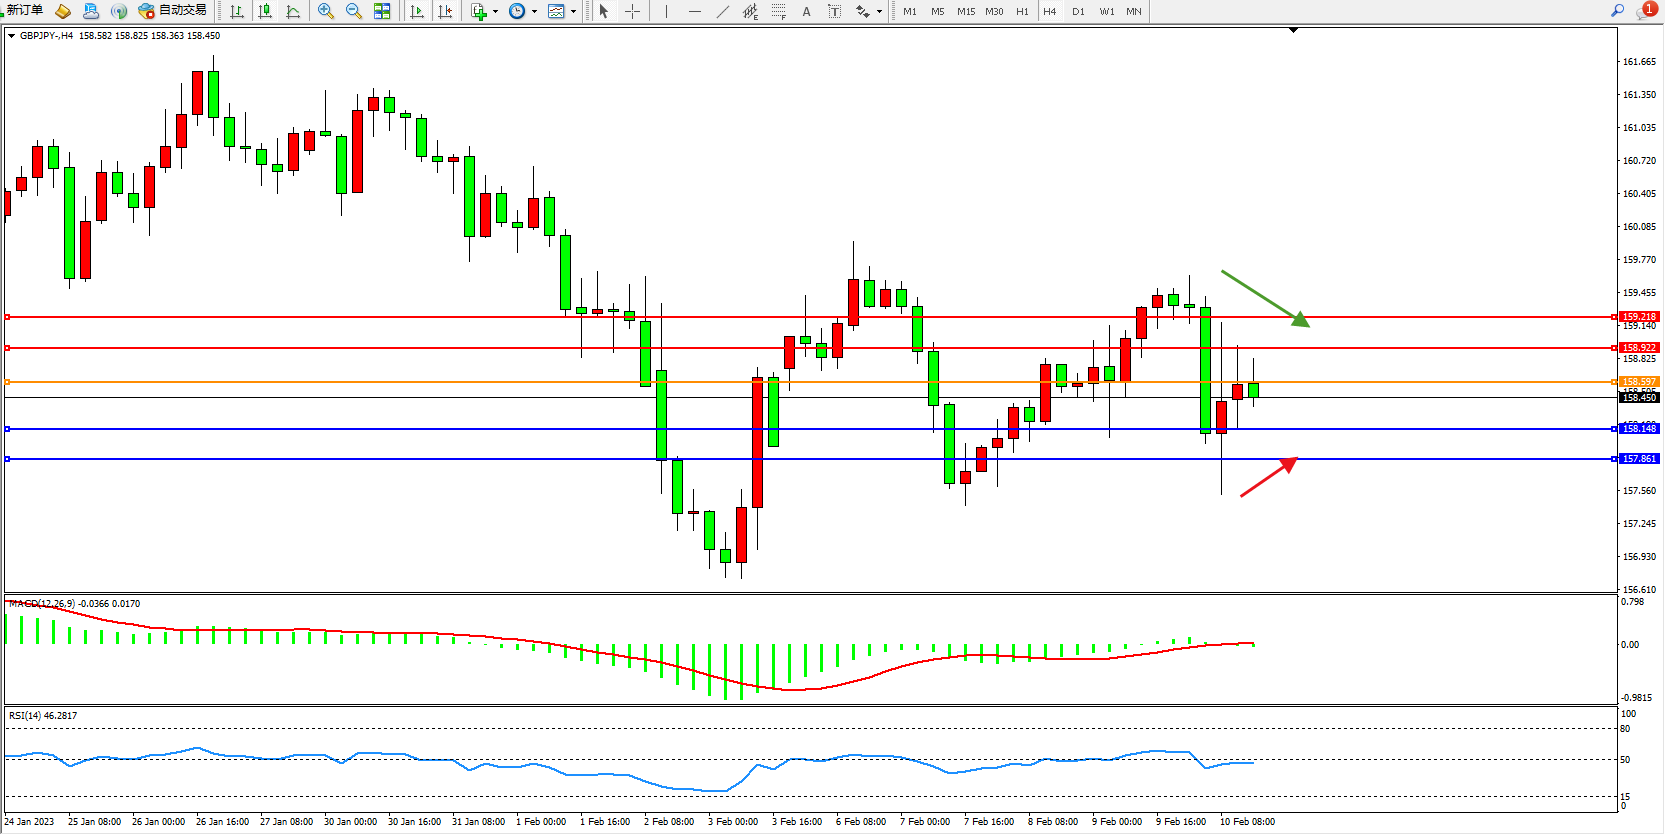Switch to the M15 timeframe

point(965,12)
